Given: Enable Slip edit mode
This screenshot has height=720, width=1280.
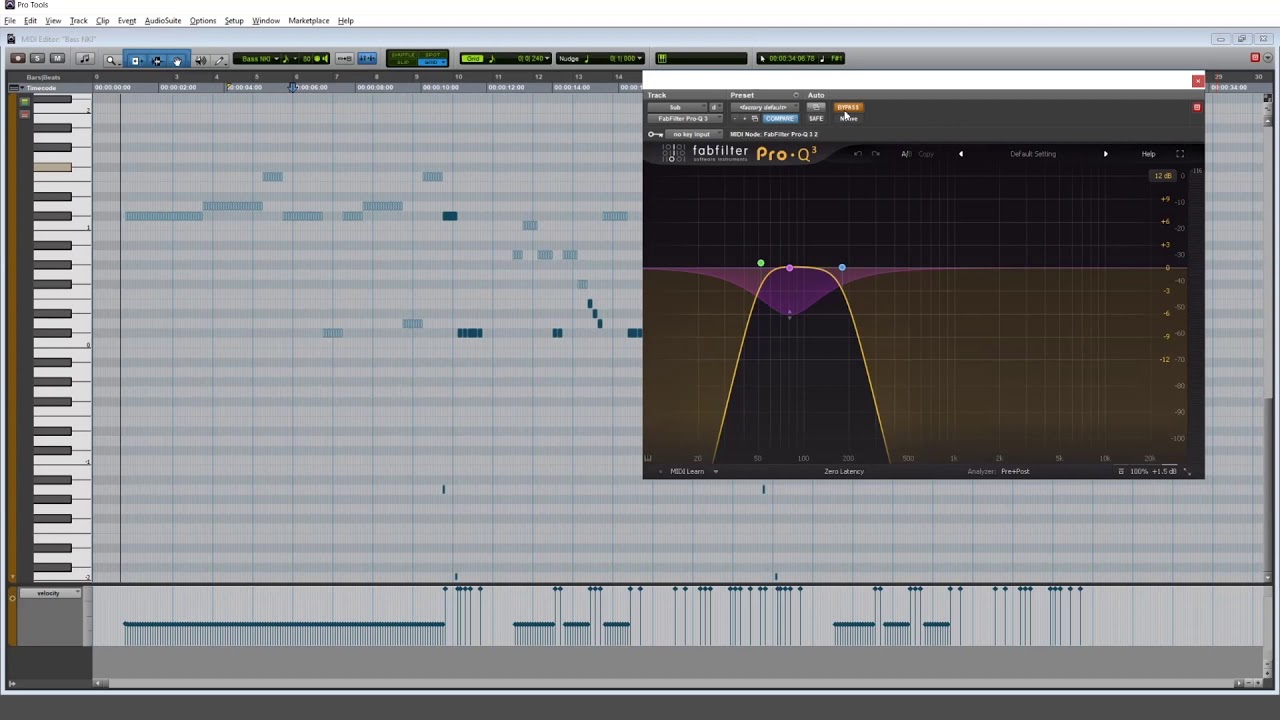Looking at the screenshot, I should [x=403, y=63].
